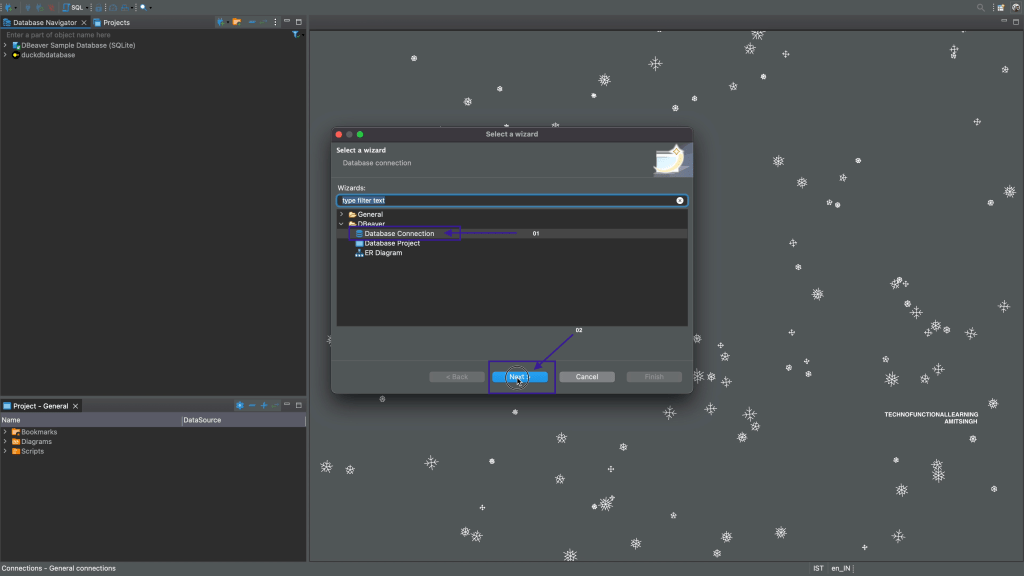Image resolution: width=1024 pixels, height=576 pixels.
Task: Click the new folder icon in Database Navigator
Action: click(x=237, y=22)
